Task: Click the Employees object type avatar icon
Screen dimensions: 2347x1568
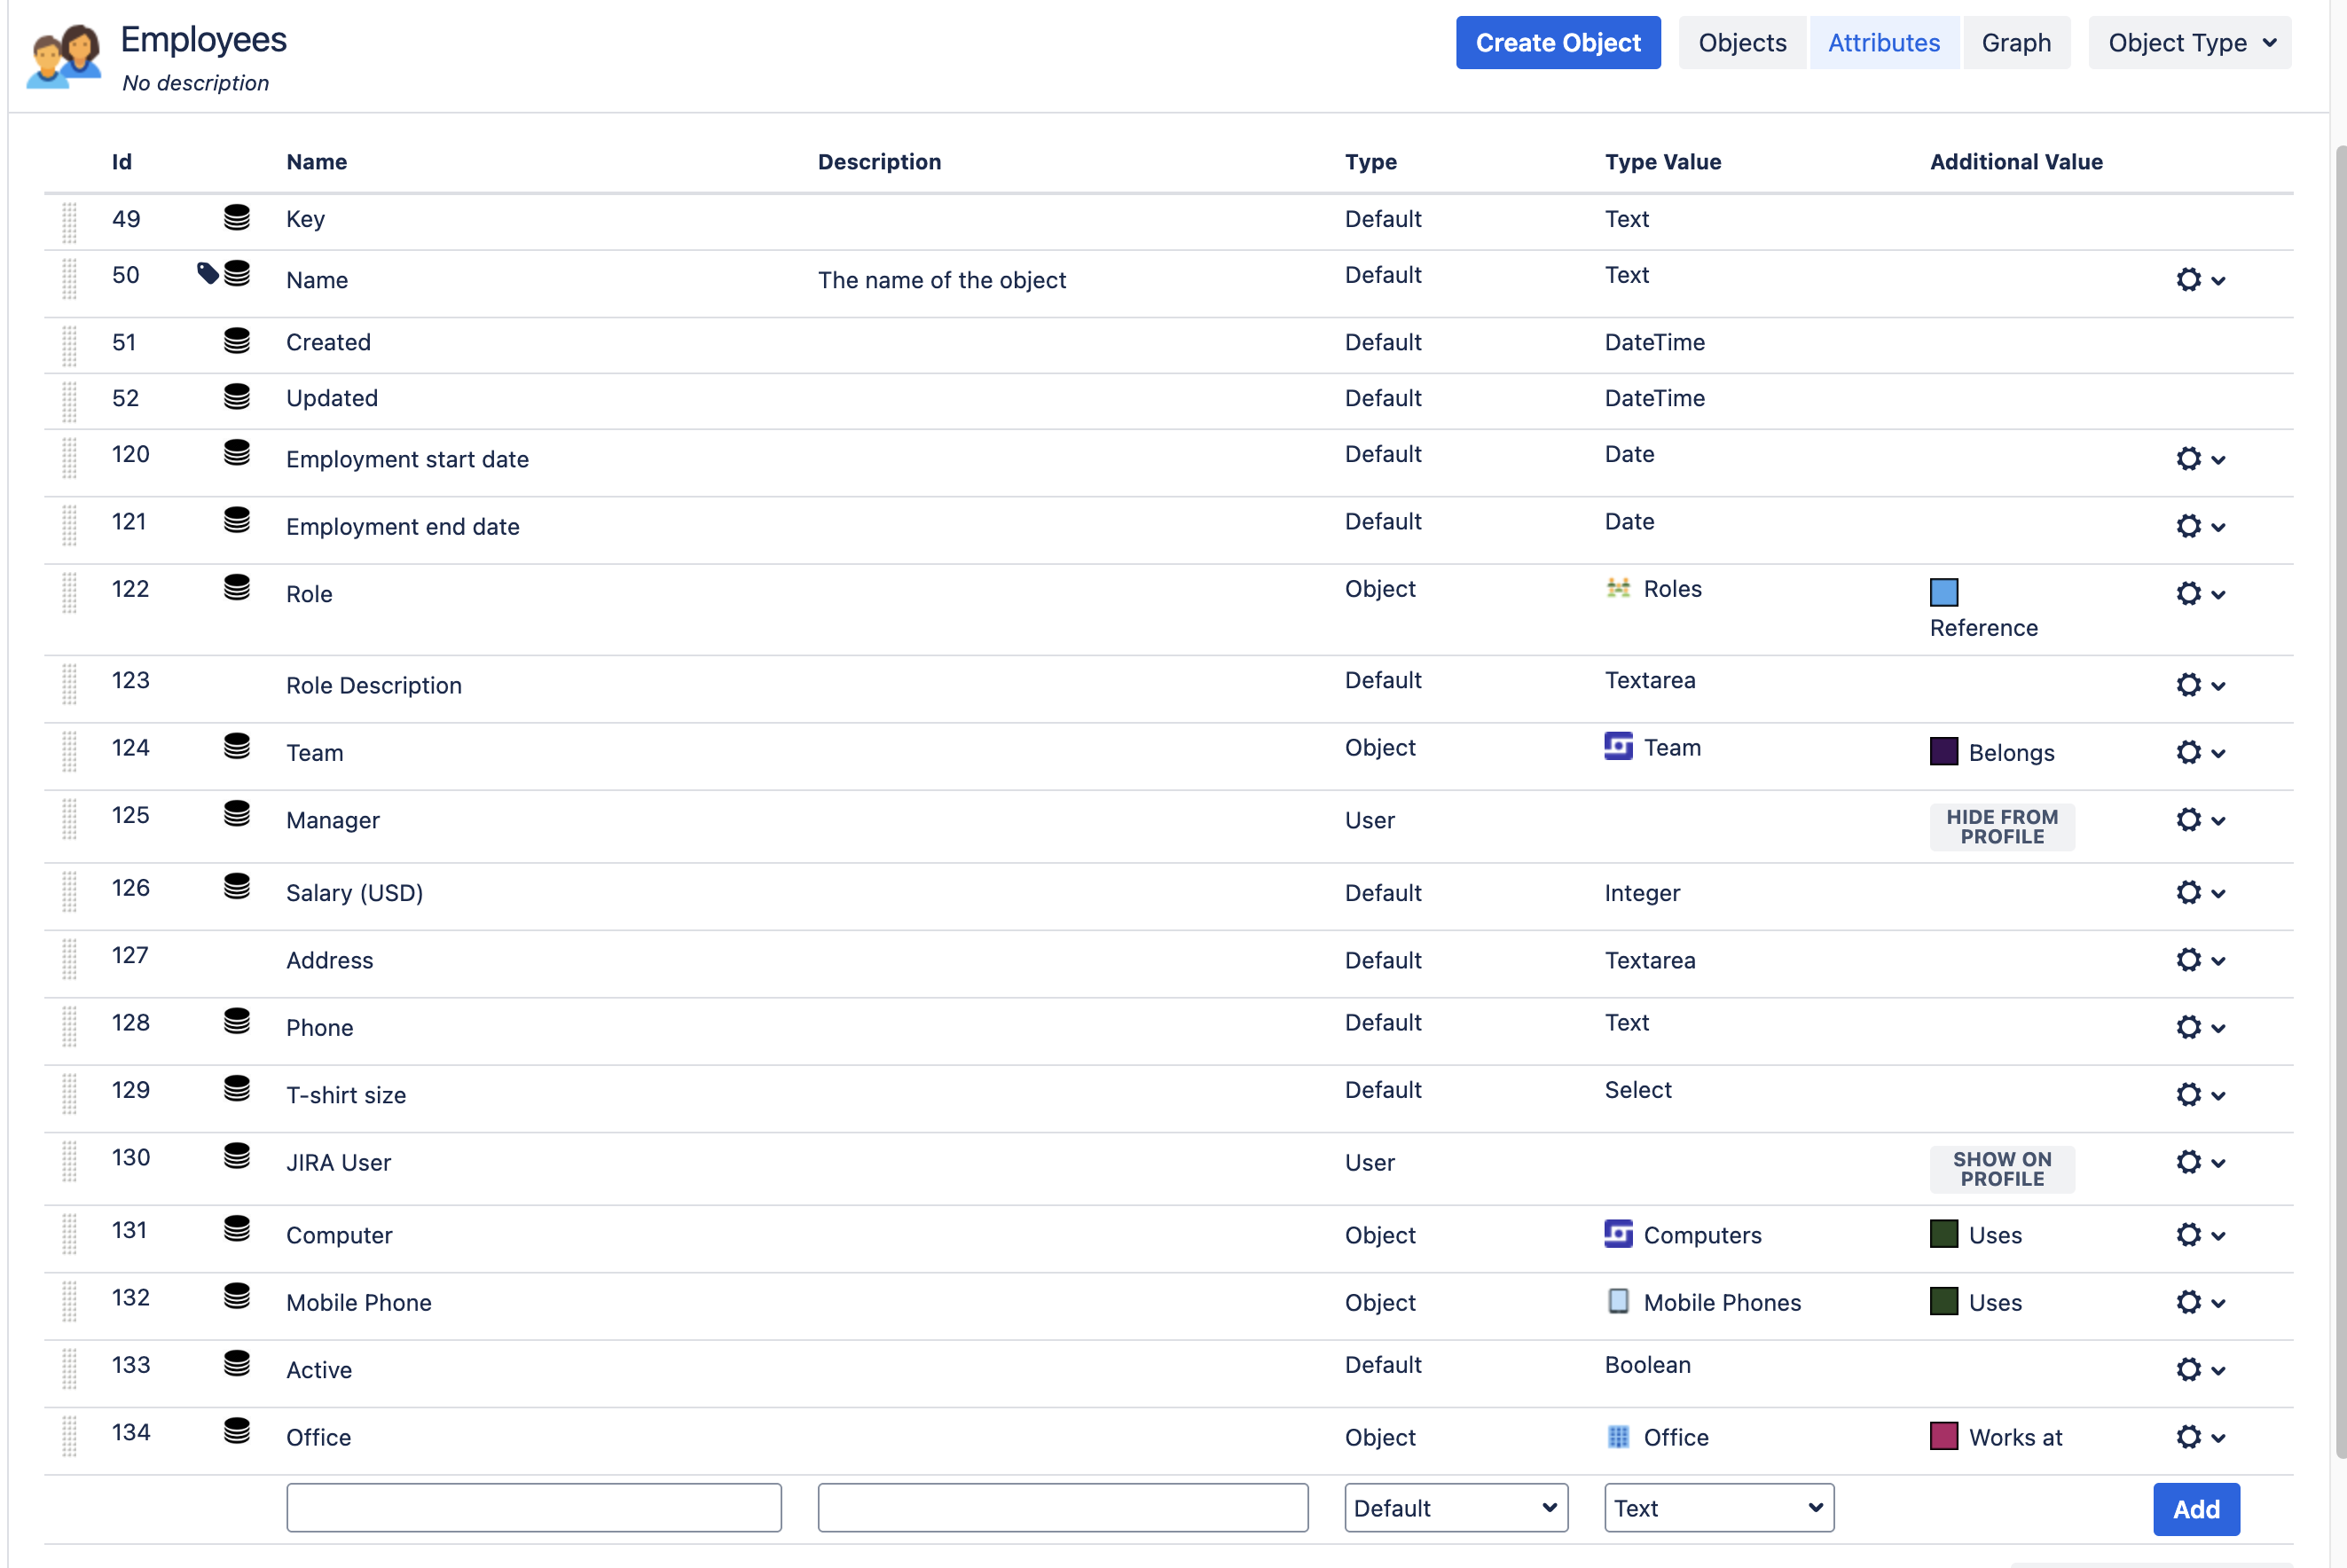Action: tap(64, 56)
